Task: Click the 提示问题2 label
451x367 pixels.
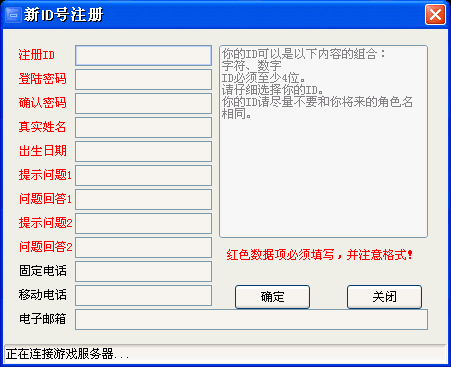Action: pyautogui.click(x=45, y=223)
